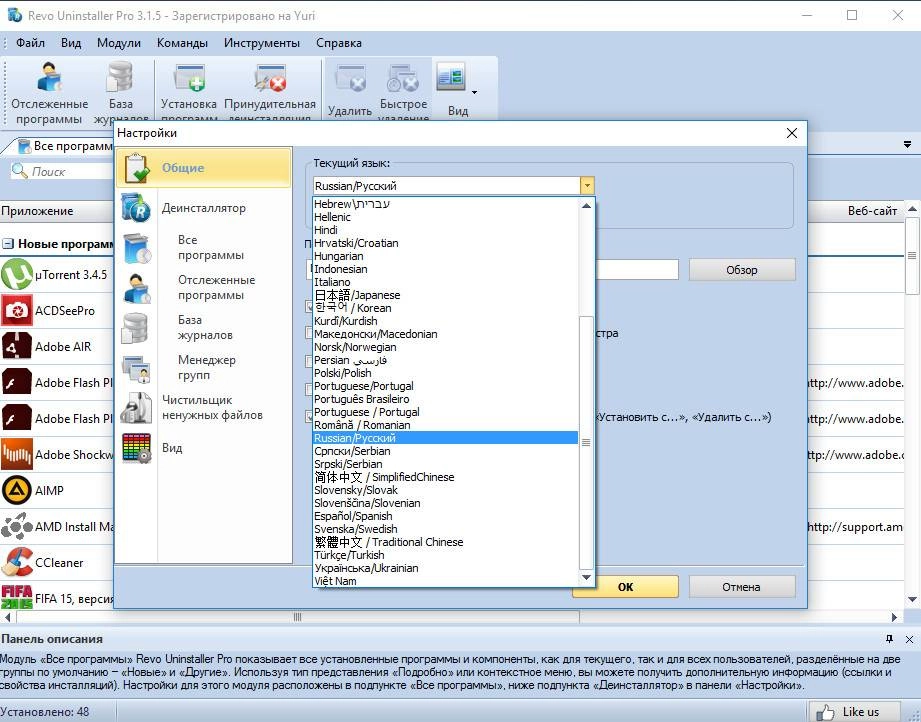
Task: Open the Справка menu
Action: [x=339, y=43]
